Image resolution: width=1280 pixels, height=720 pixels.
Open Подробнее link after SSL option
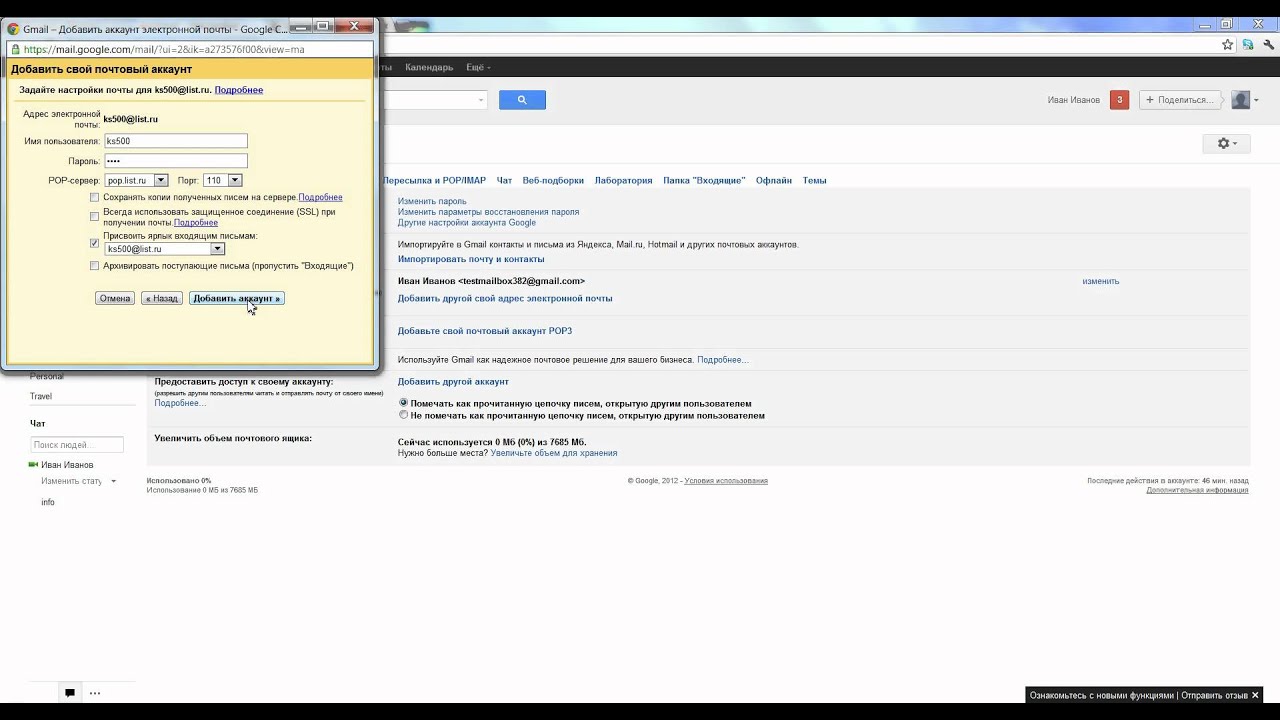pyautogui.click(x=195, y=222)
